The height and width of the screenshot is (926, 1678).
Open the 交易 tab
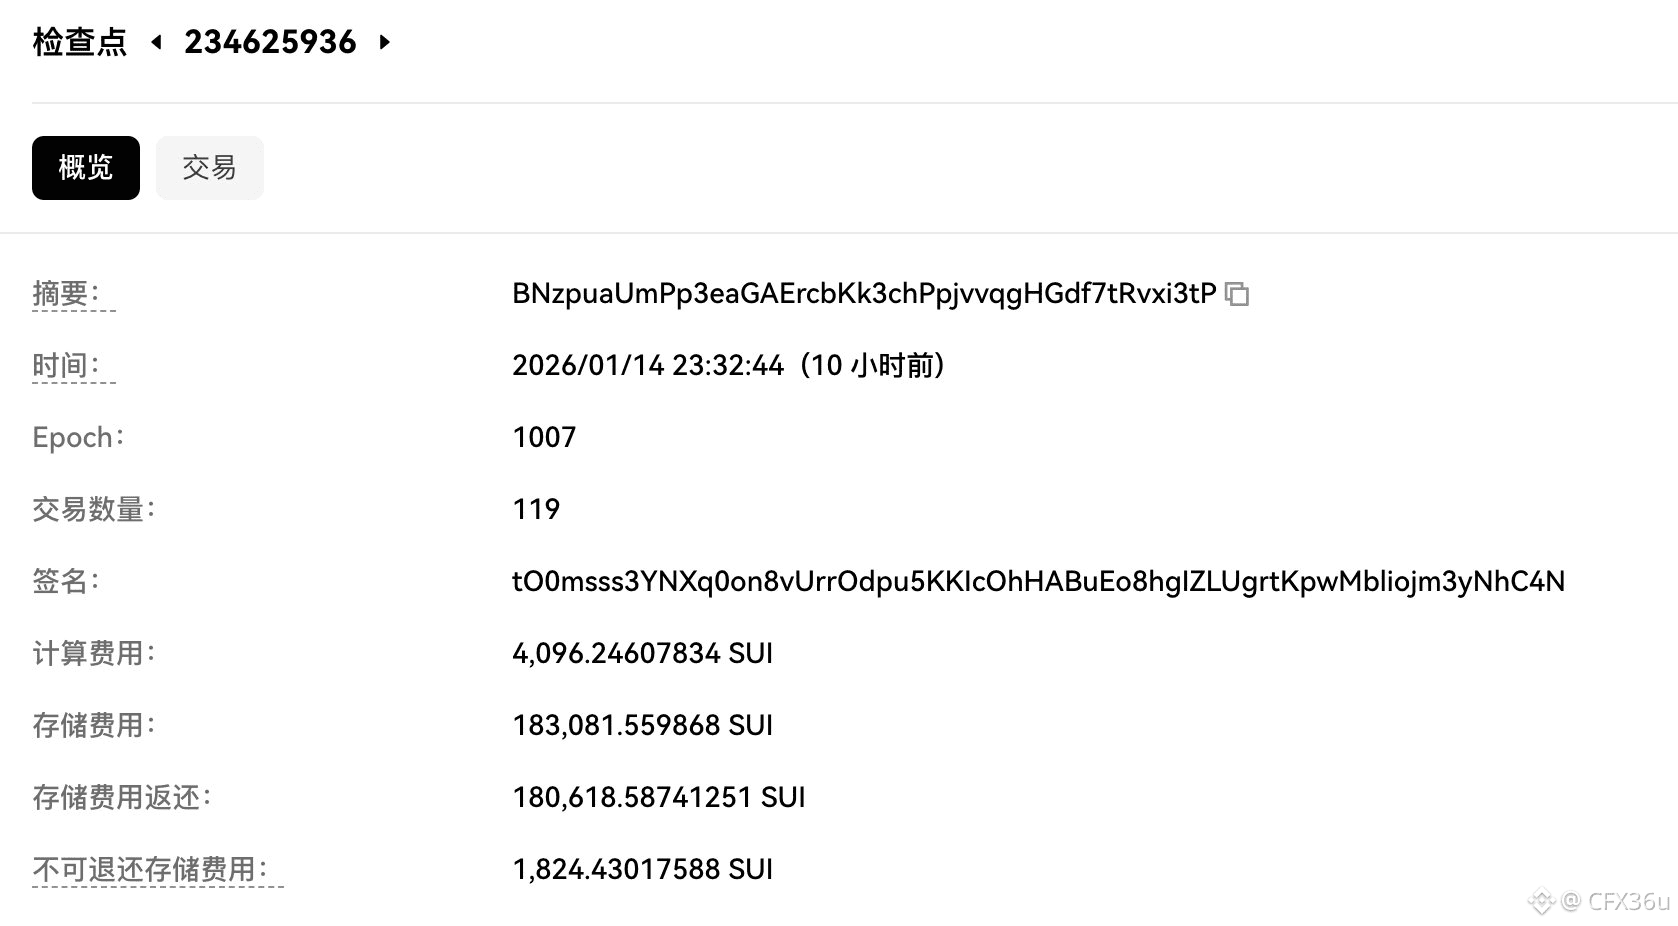[209, 168]
